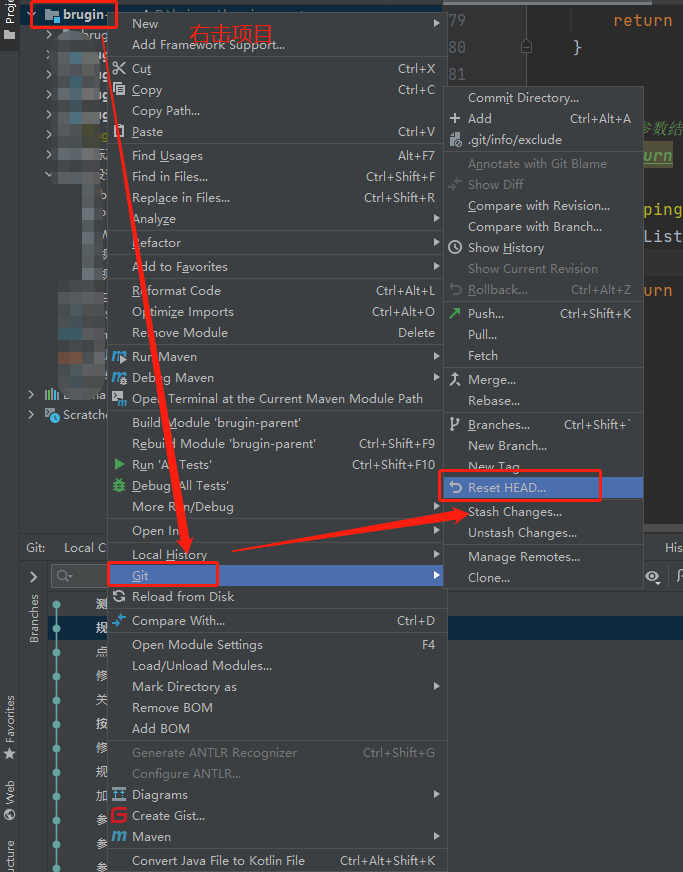This screenshot has width=683, height=872.
Task: Click the Debug All Tests bug icon
Action: [119, 485]
